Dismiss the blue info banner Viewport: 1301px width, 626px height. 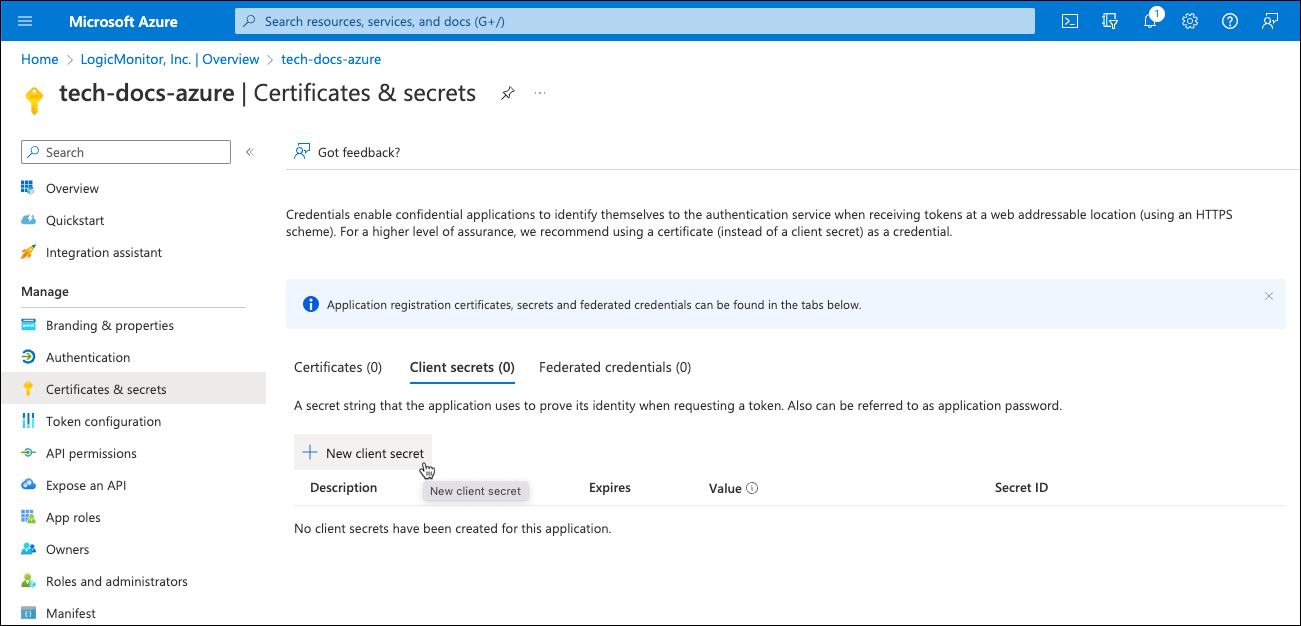tap(1269, 296)
